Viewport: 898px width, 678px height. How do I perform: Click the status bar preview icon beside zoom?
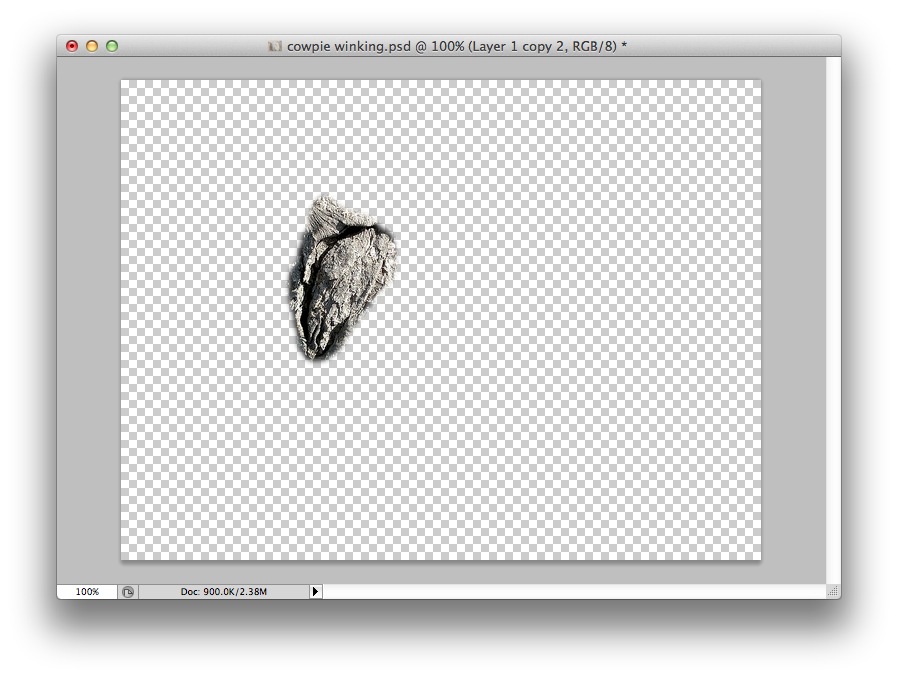point(128,592)
